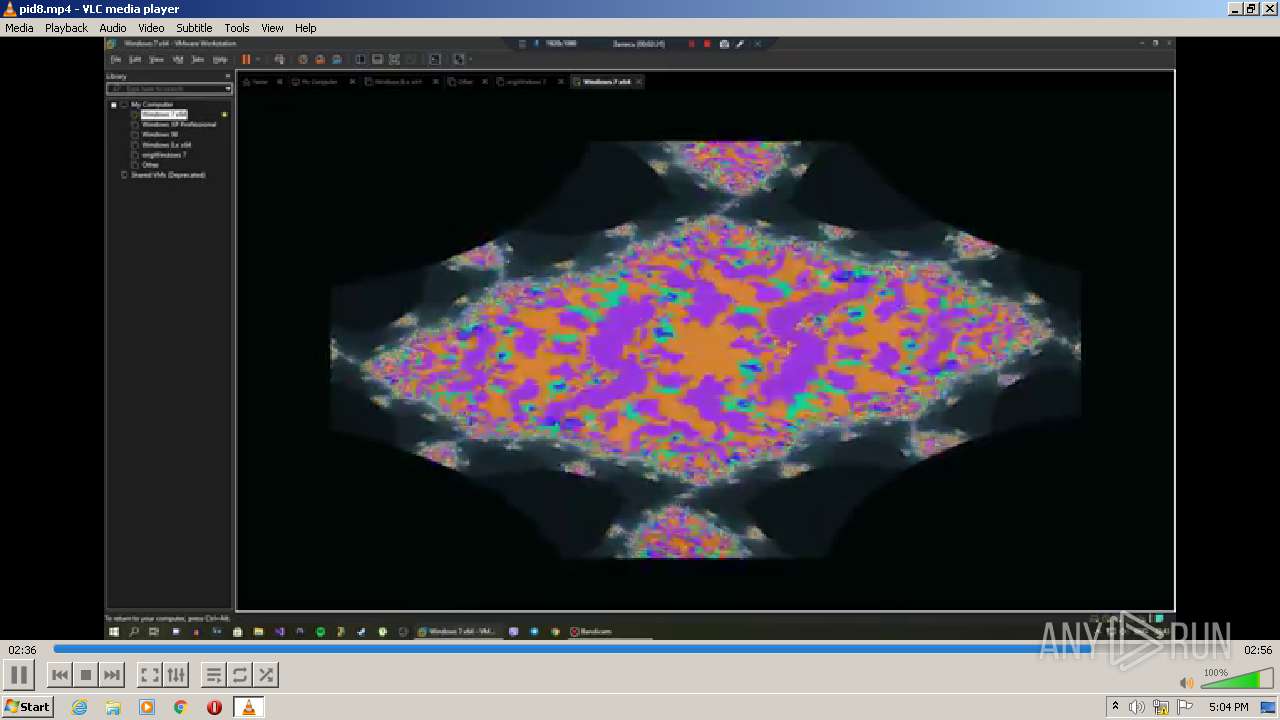
Task: Click the 5:04 PM system clock
Action: (1228, 707)
